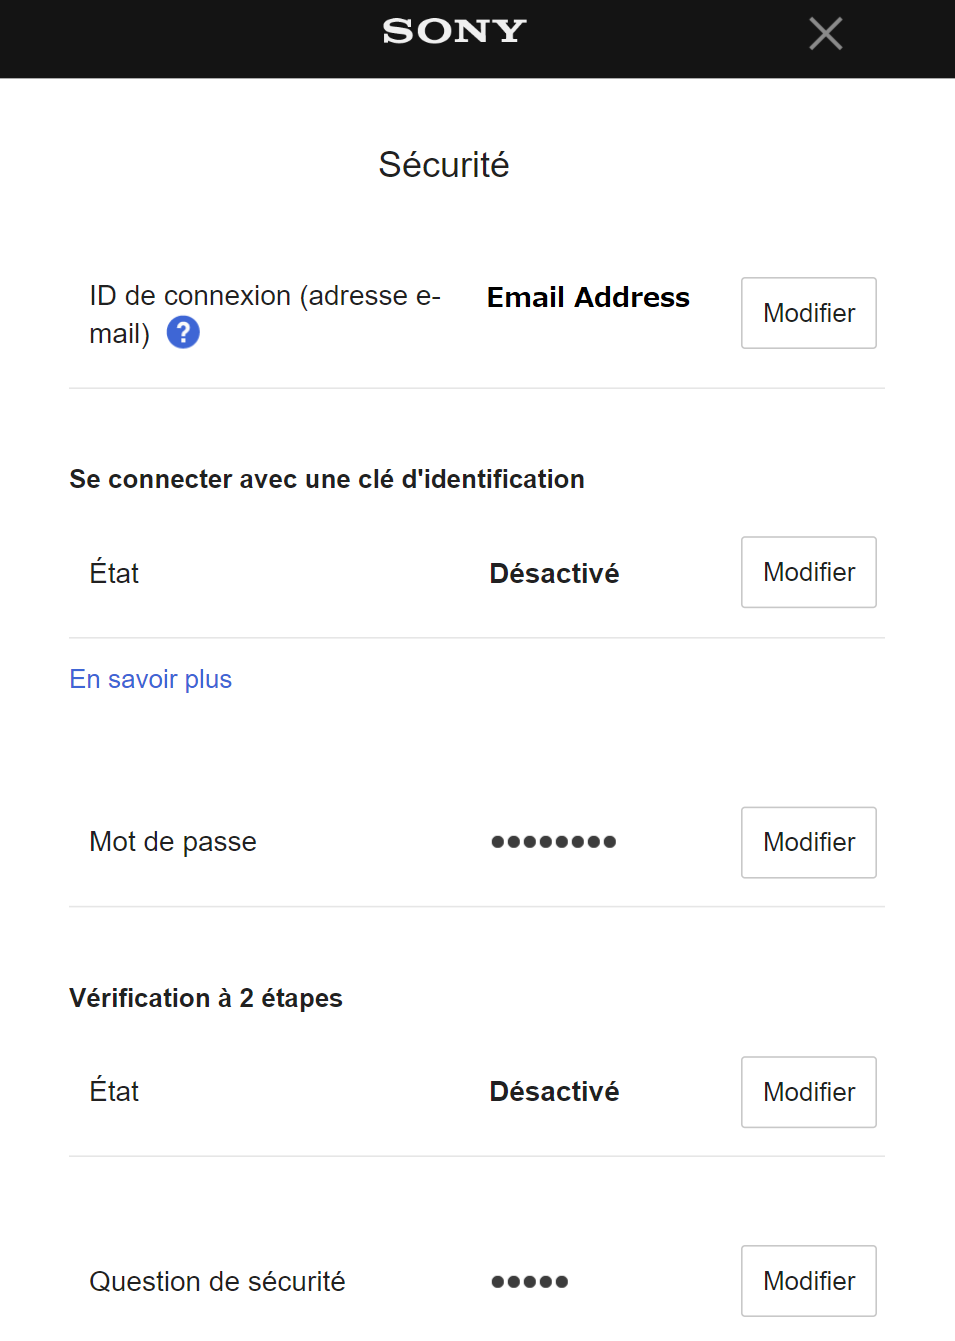Viewport: 955px width, 1341px height.
Task: Click the Mot de passe label
Action: click(173, 842)
